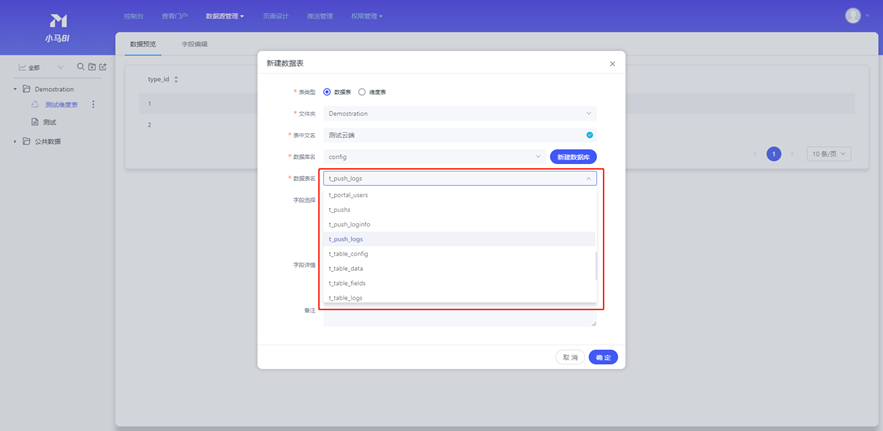Click the 新建数据库 button
The image size is (883, 431).
click(573, 157)
